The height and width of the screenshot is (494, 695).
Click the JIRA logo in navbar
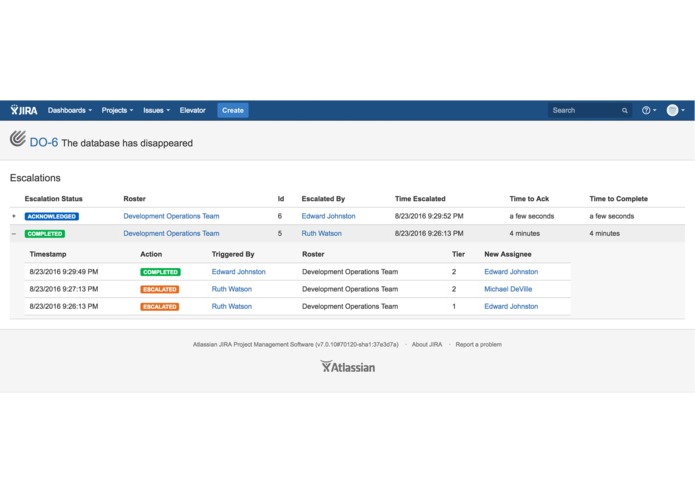[24, 110]
